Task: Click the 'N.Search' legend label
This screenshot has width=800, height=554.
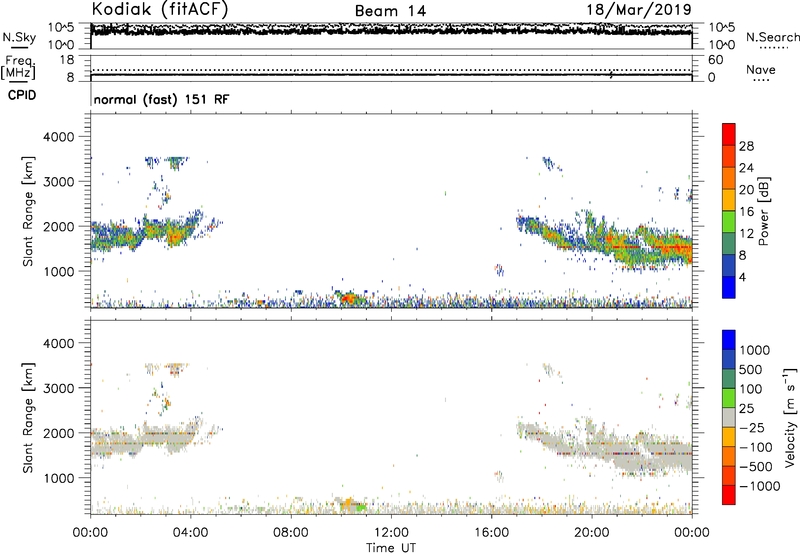Action: pyautogui.click(x=773, y=37)
